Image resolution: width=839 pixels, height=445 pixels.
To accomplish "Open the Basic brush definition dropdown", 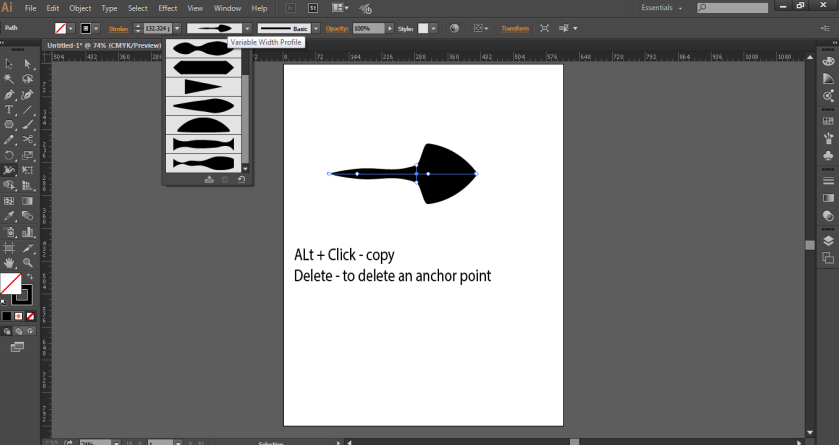I will pyautogui.click(x=316, y=28).
